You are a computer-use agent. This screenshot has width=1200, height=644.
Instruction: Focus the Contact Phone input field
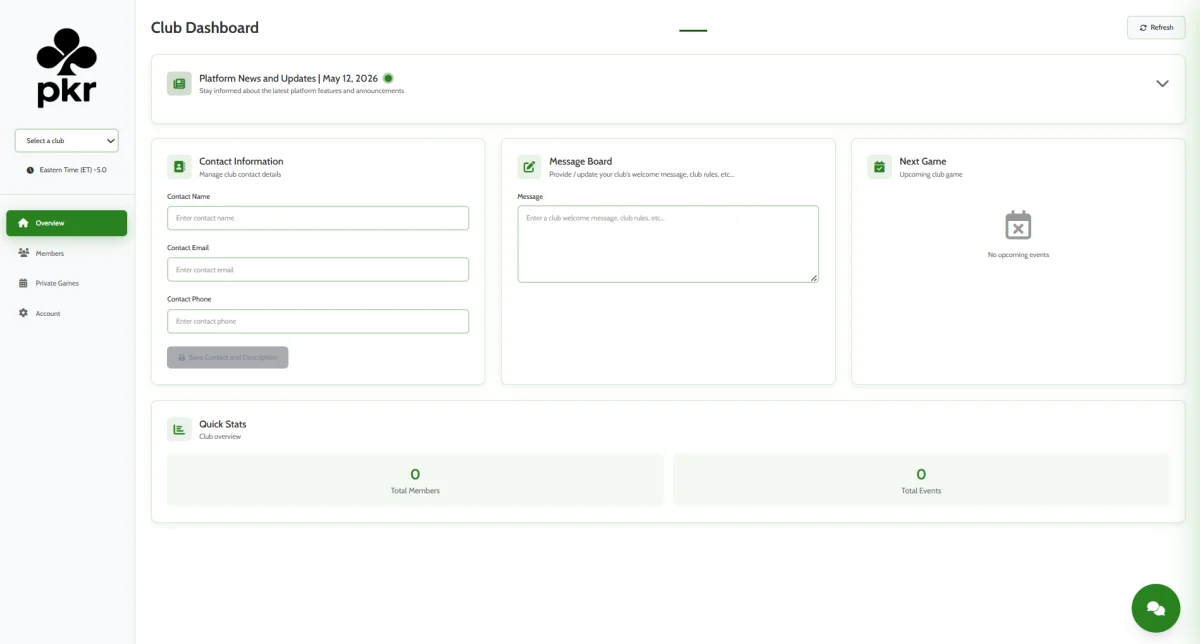tap(318, 321)
